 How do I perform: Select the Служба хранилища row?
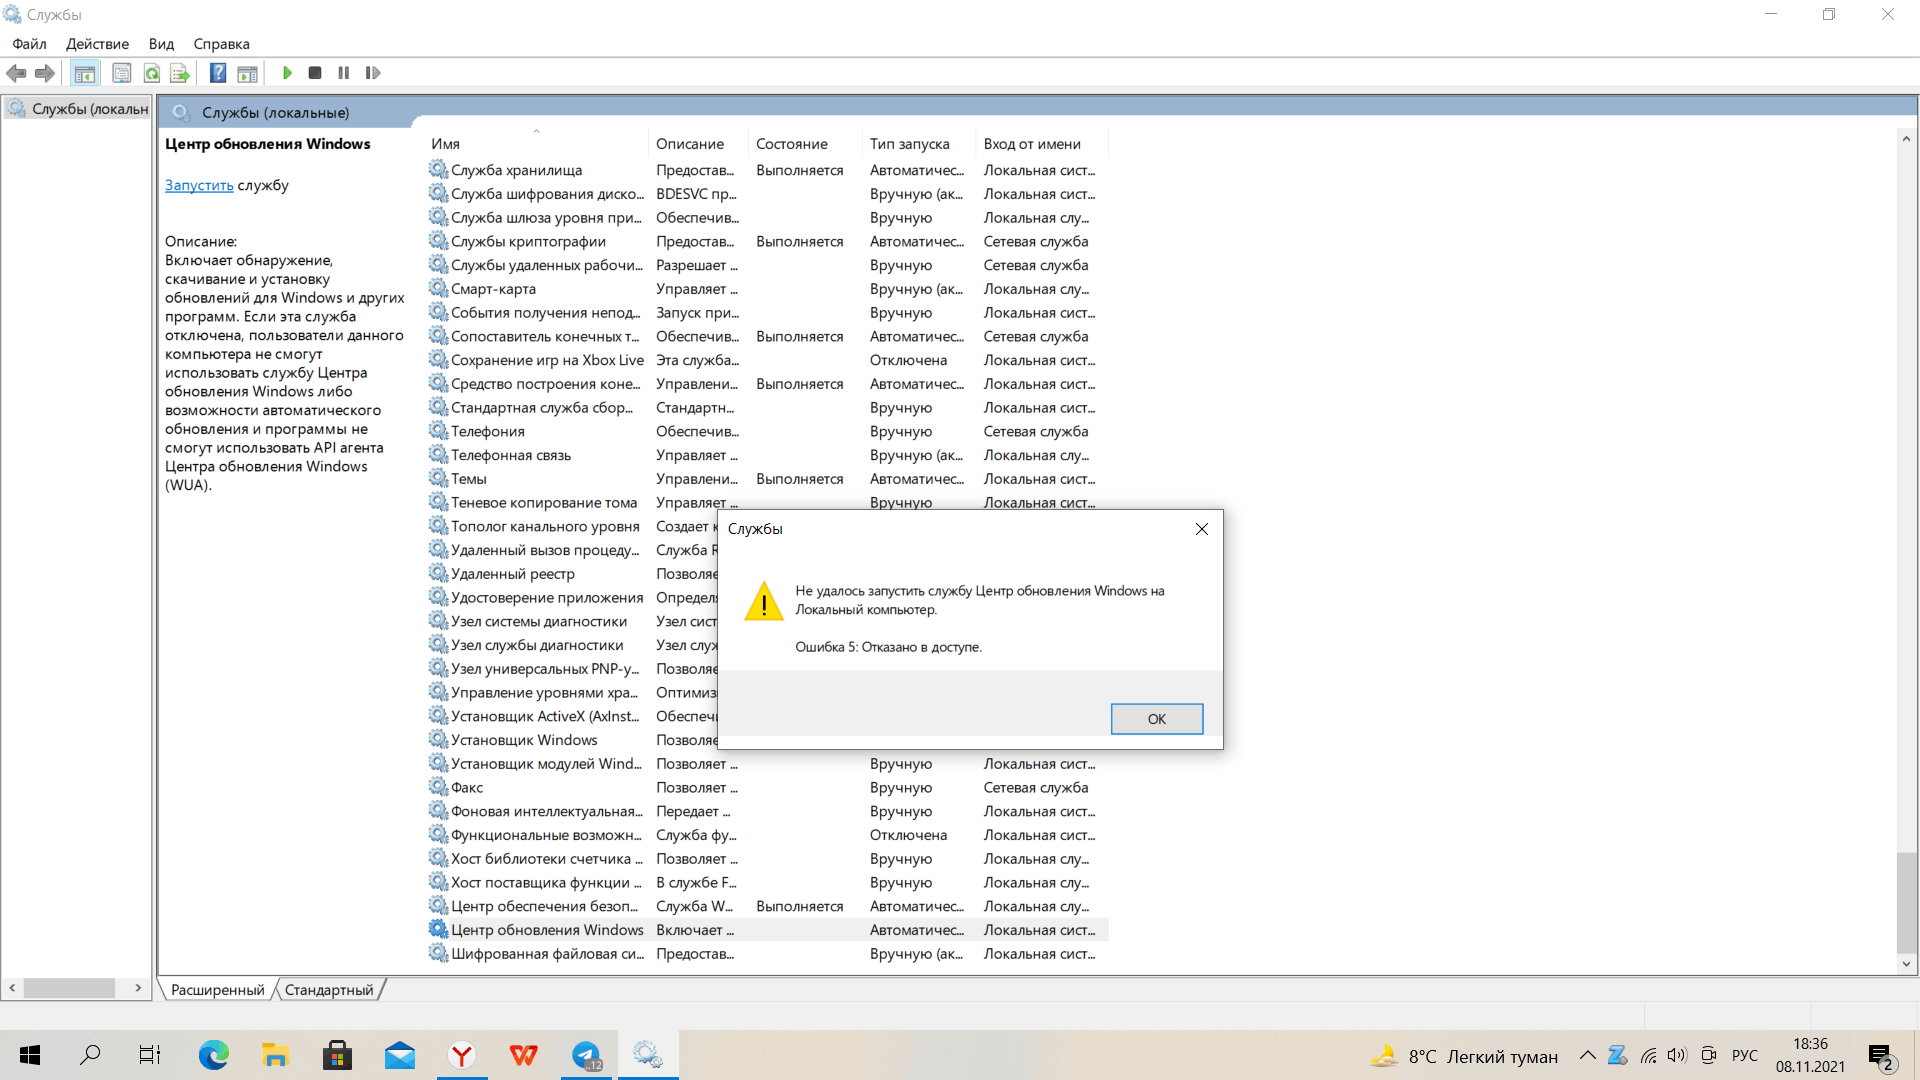point(767,171)
